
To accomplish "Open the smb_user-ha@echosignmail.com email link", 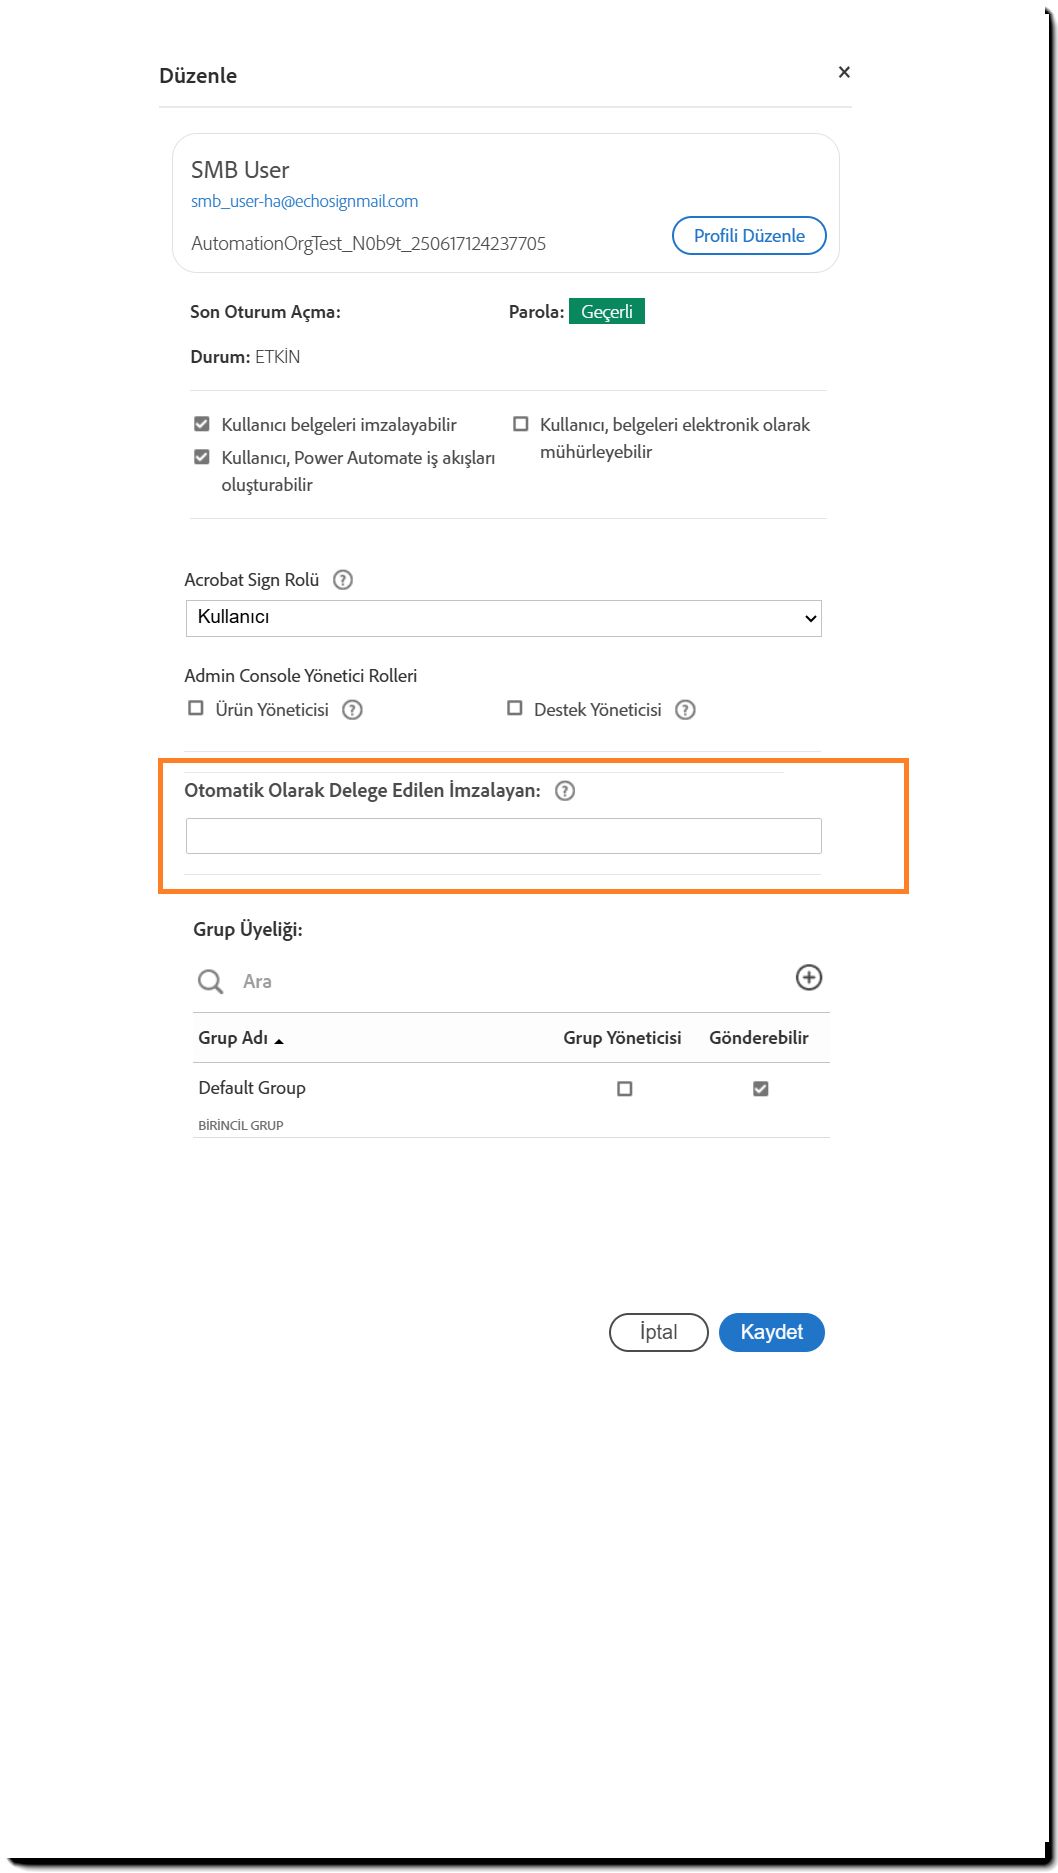I will point(305,201).
